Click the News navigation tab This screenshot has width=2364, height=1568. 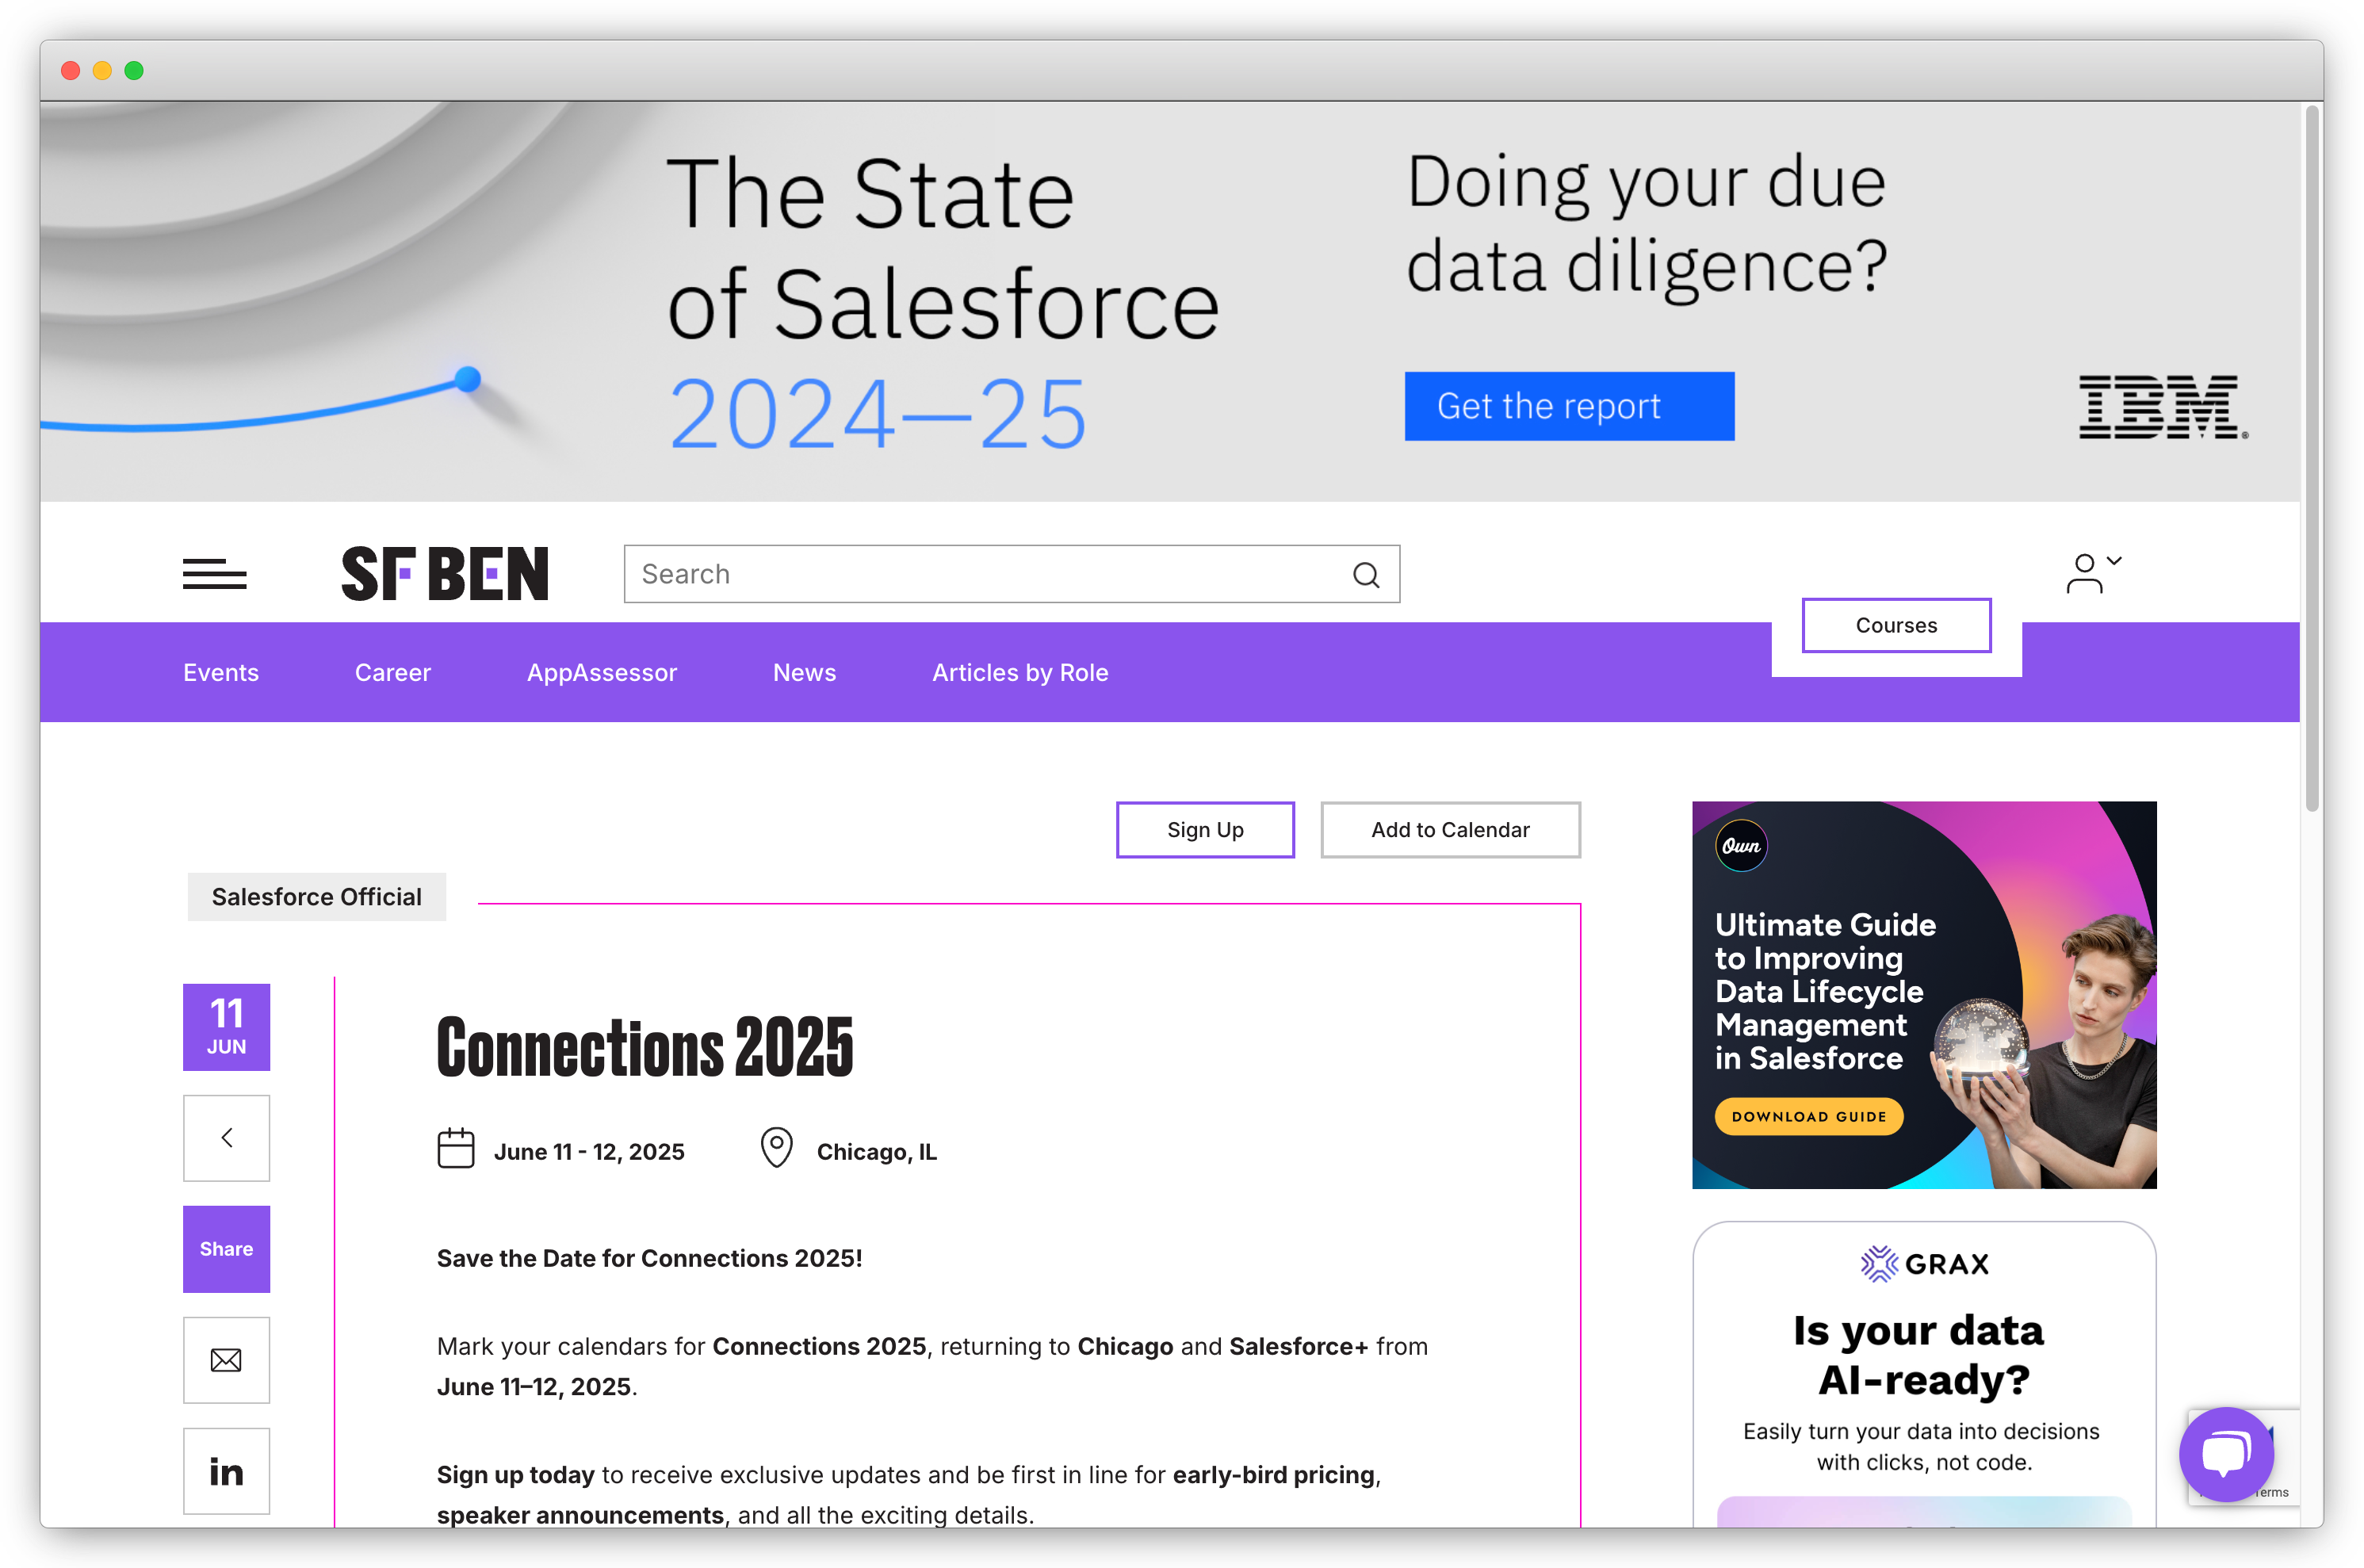pos(803,671)
